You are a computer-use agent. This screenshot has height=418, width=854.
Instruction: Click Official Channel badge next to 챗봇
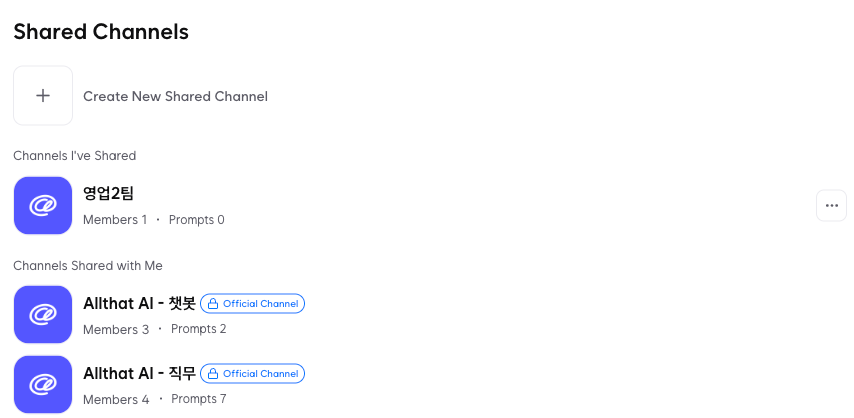253,304
